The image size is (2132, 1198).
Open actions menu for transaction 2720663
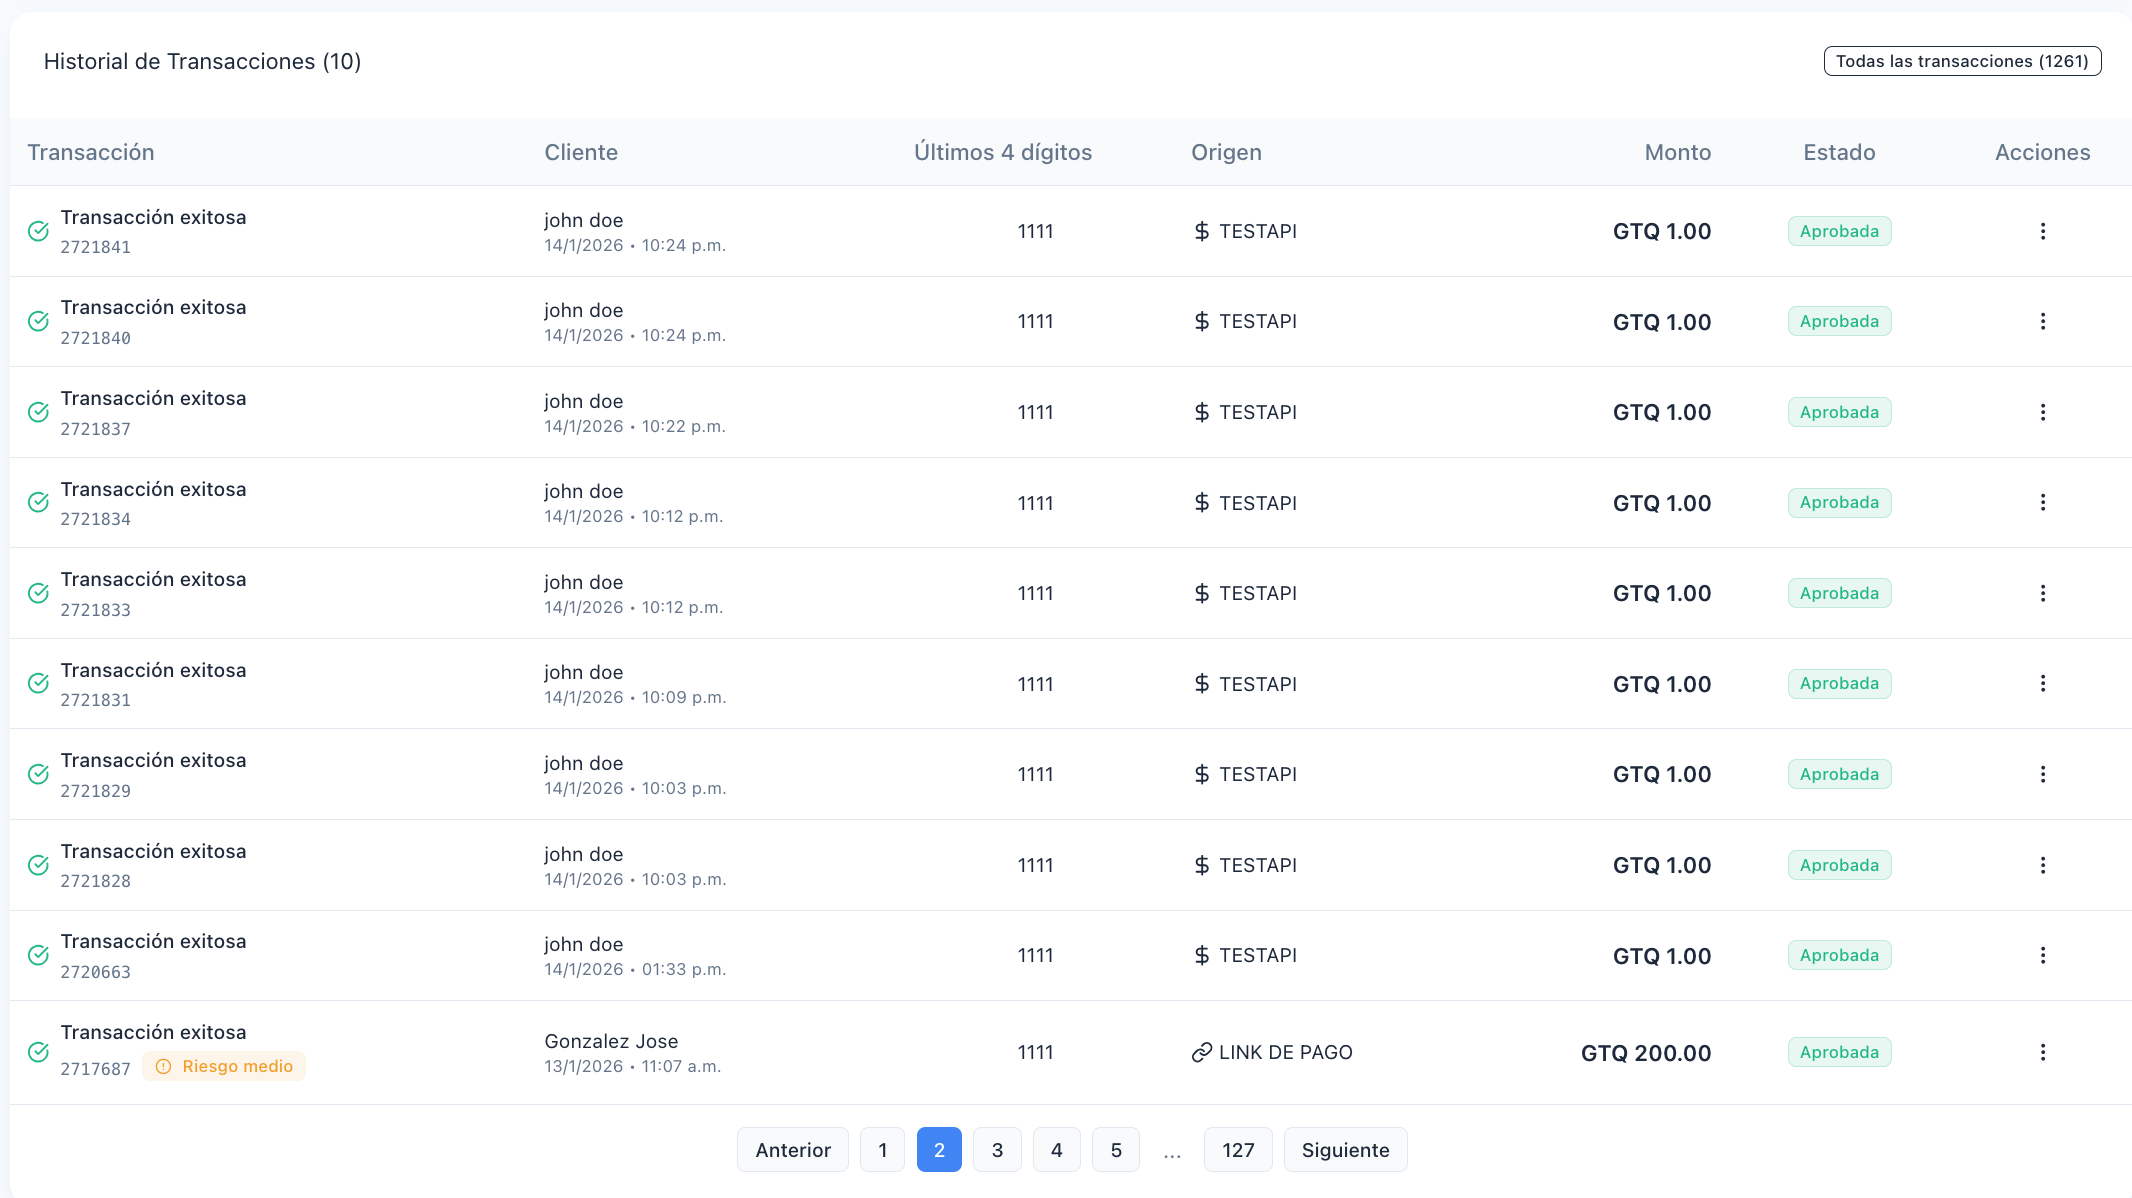[x=2042, y=955]
